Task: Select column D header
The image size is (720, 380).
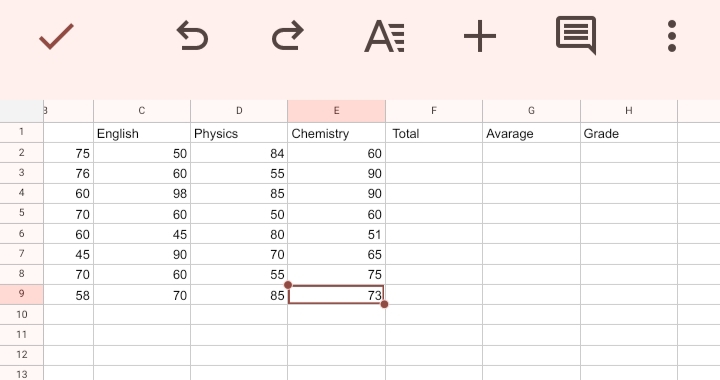Action: [x=239, y=111]
